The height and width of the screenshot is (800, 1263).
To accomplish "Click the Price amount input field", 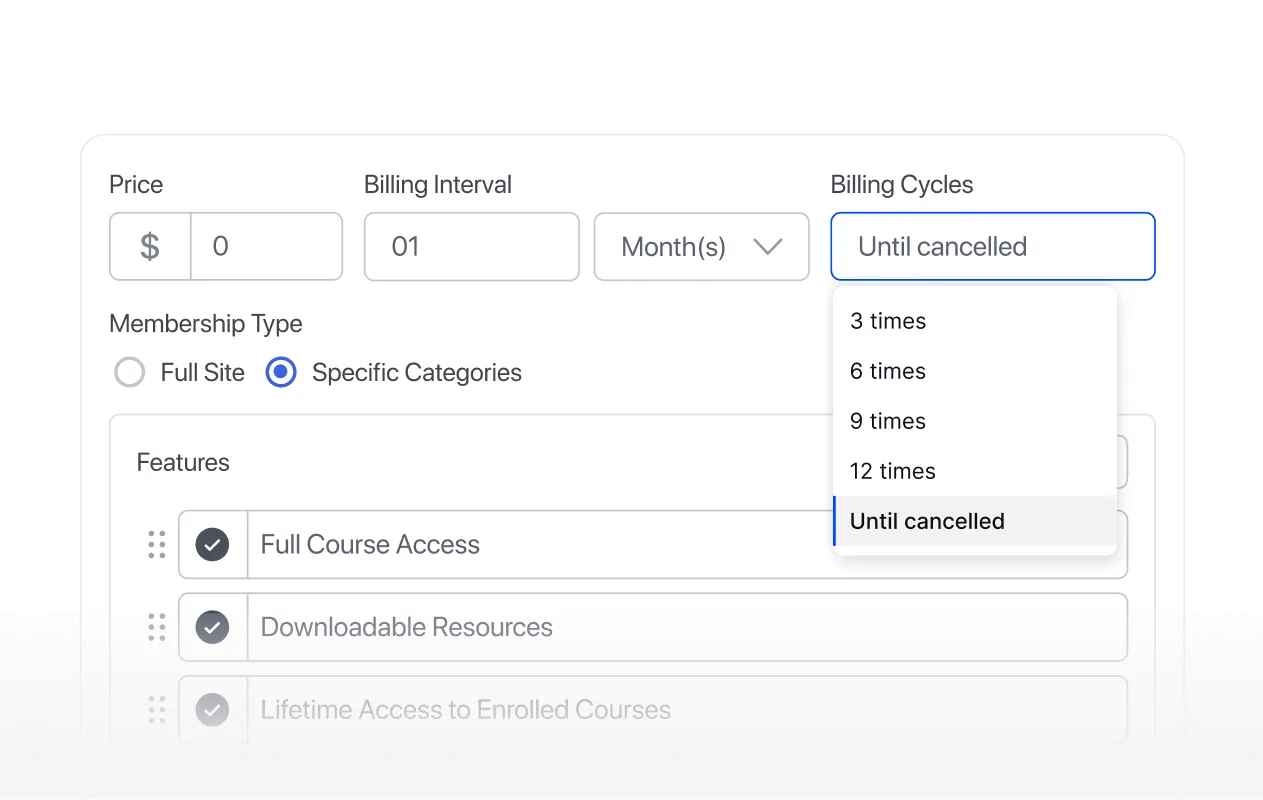I will [x=267, y=246].
